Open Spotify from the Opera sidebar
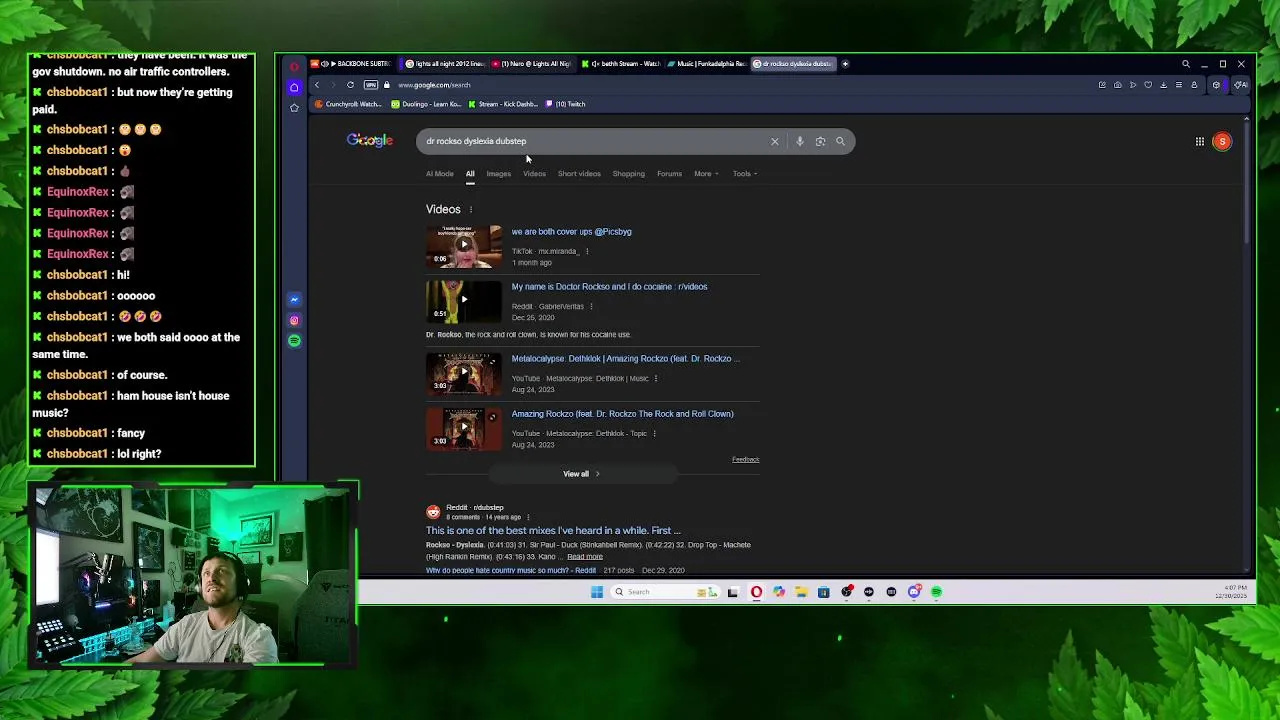Viewport: 1280px width, 720px height. point(294,341)
